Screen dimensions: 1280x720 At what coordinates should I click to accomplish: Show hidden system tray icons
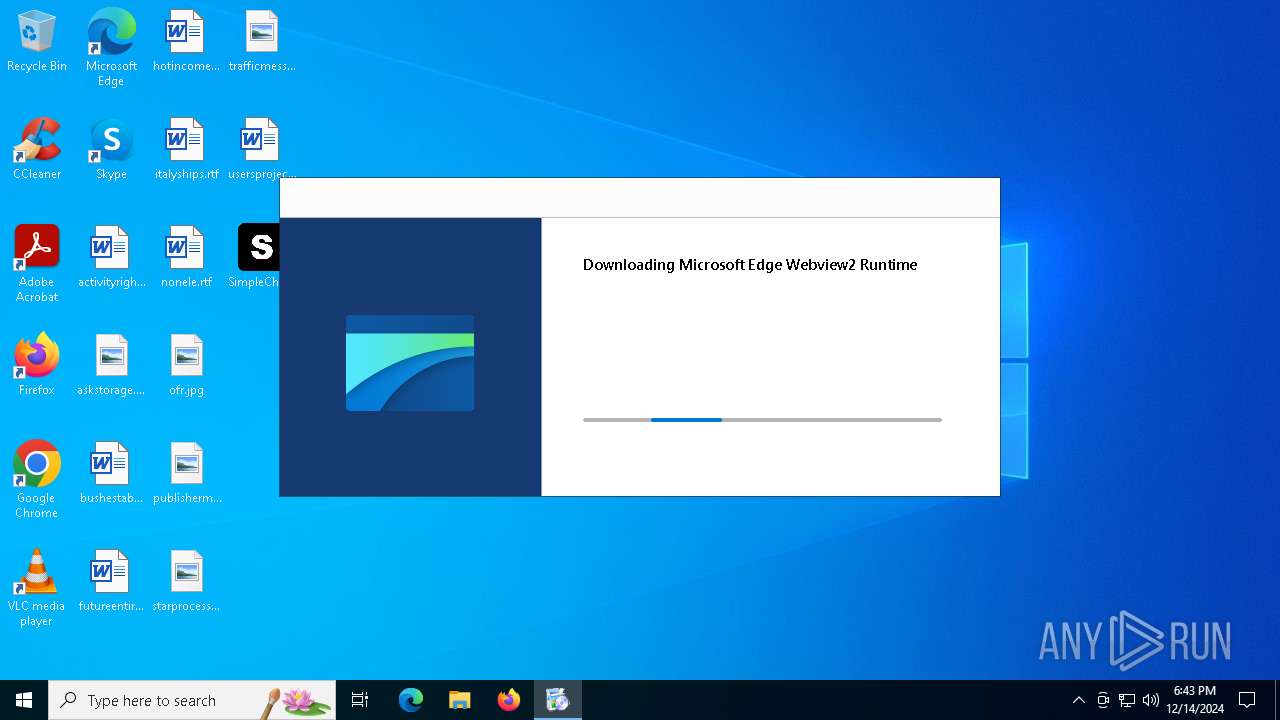tap(1079, 700)
